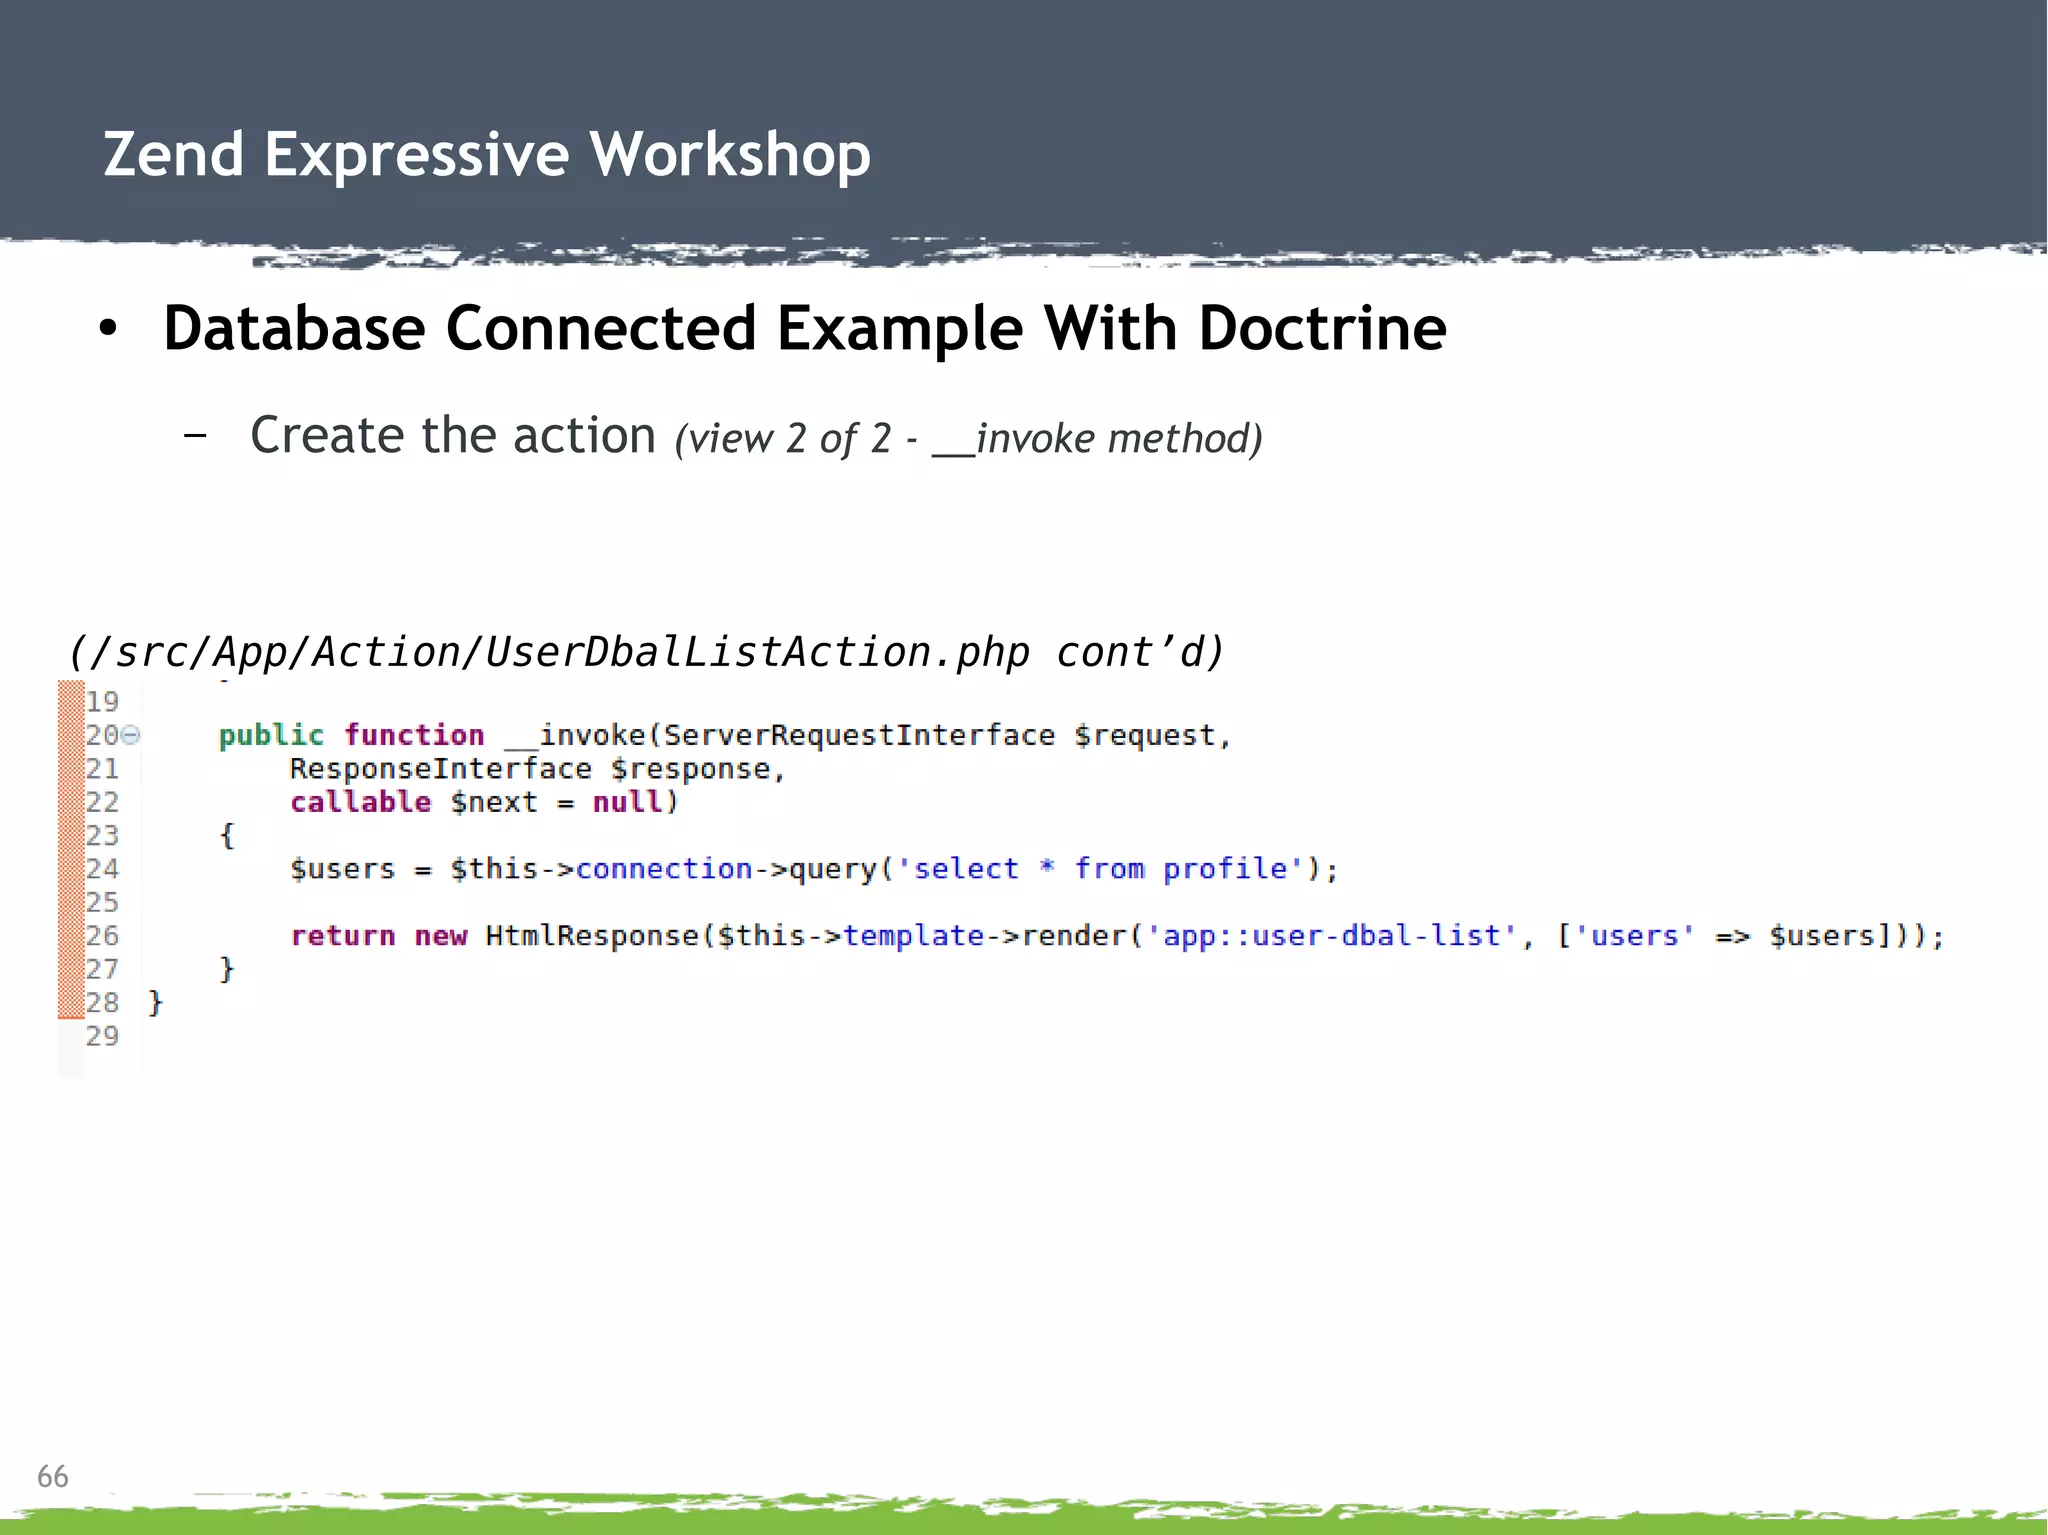This screenshot has height=1535, width=2048.
Task: Click line number 25 in the gutter
Action: click(102, 903)
